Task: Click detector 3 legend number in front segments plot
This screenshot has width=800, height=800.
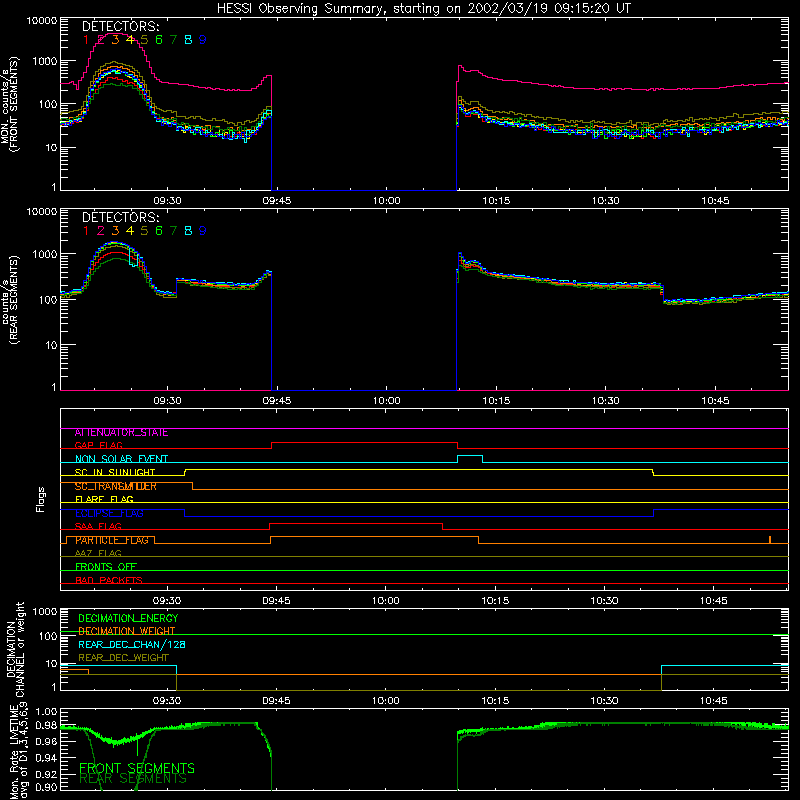Action: pos(115,40)
